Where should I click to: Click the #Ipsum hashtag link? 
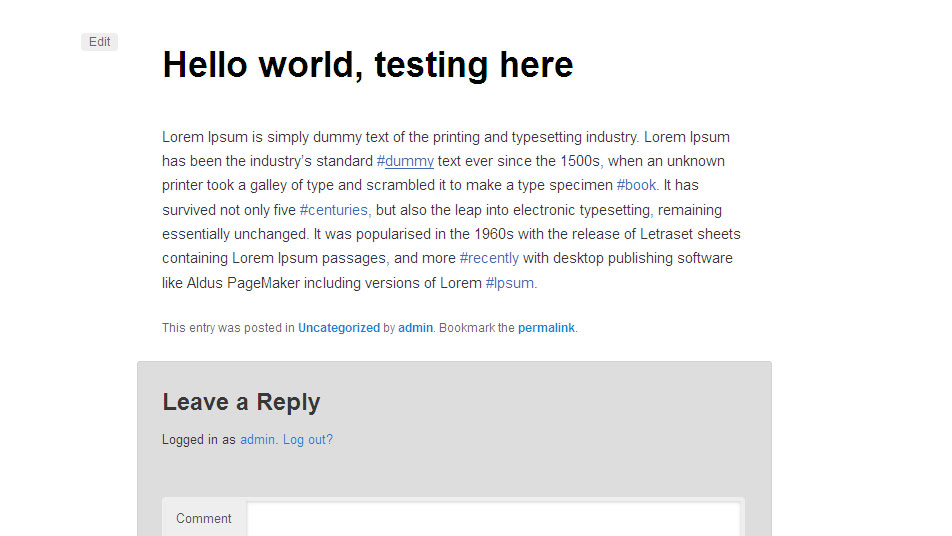(510, 283)
